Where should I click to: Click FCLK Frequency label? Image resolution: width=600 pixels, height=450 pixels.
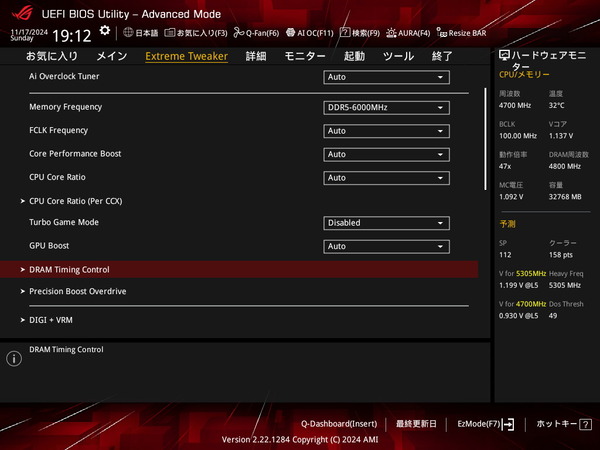pos(59,130)
